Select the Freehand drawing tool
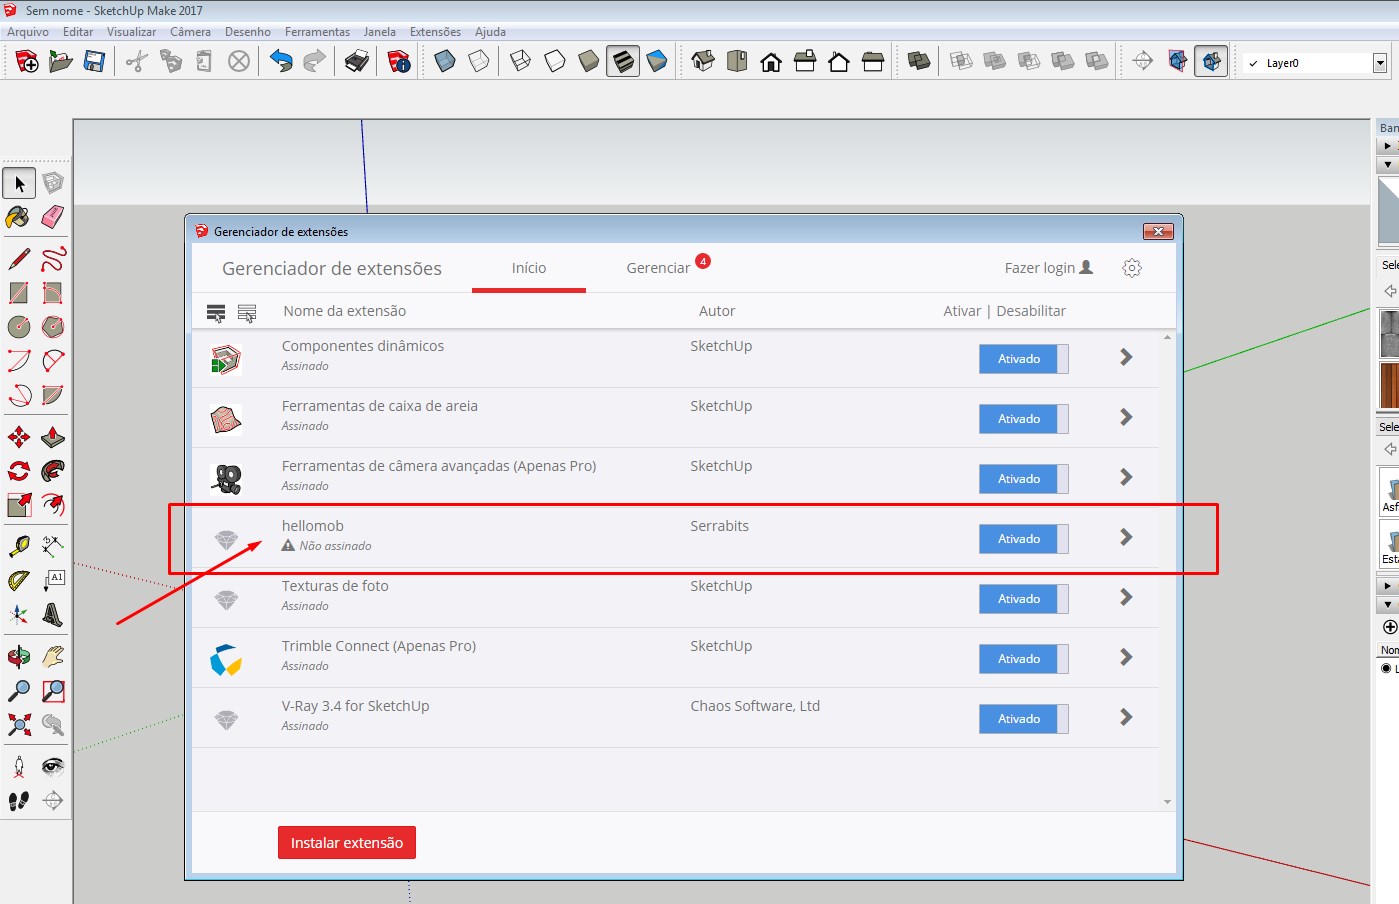 coord(53,259)
